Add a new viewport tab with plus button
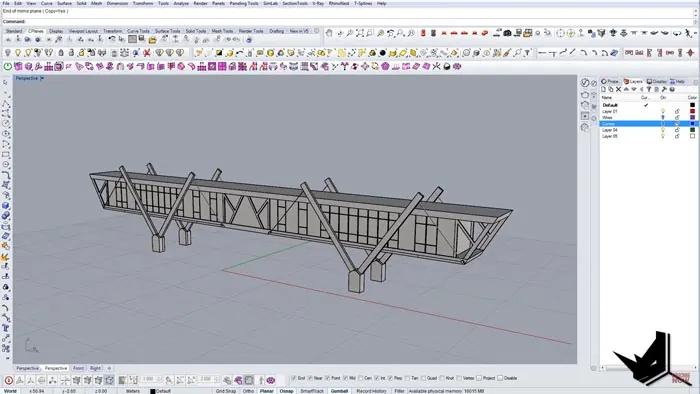Screen dimensions: 700x394 point(109,368)
